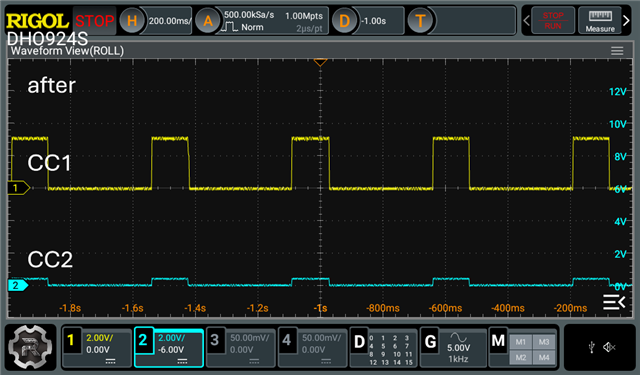Click the 1.00Mpts memory depth readout
Screen dimensions: 640x375
304,16
